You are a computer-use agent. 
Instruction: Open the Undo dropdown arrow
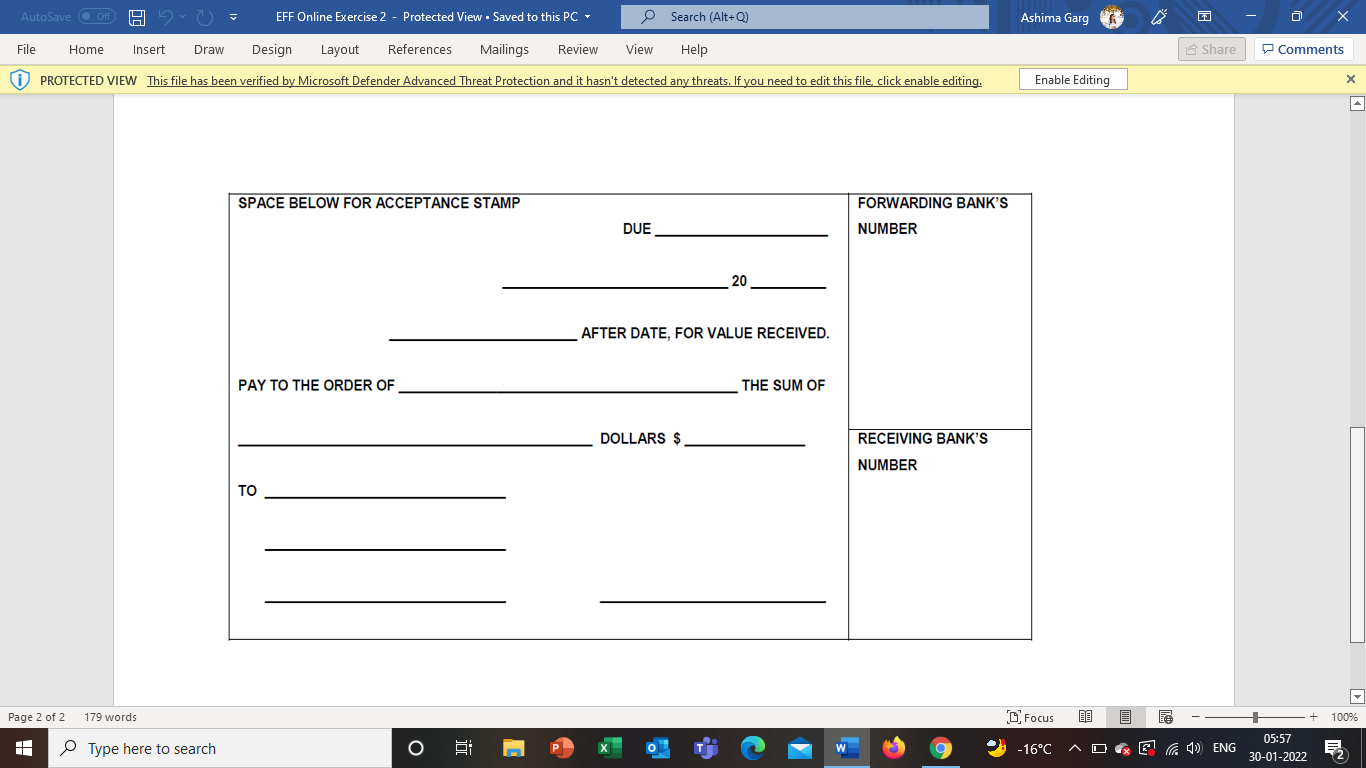[180, 16]
